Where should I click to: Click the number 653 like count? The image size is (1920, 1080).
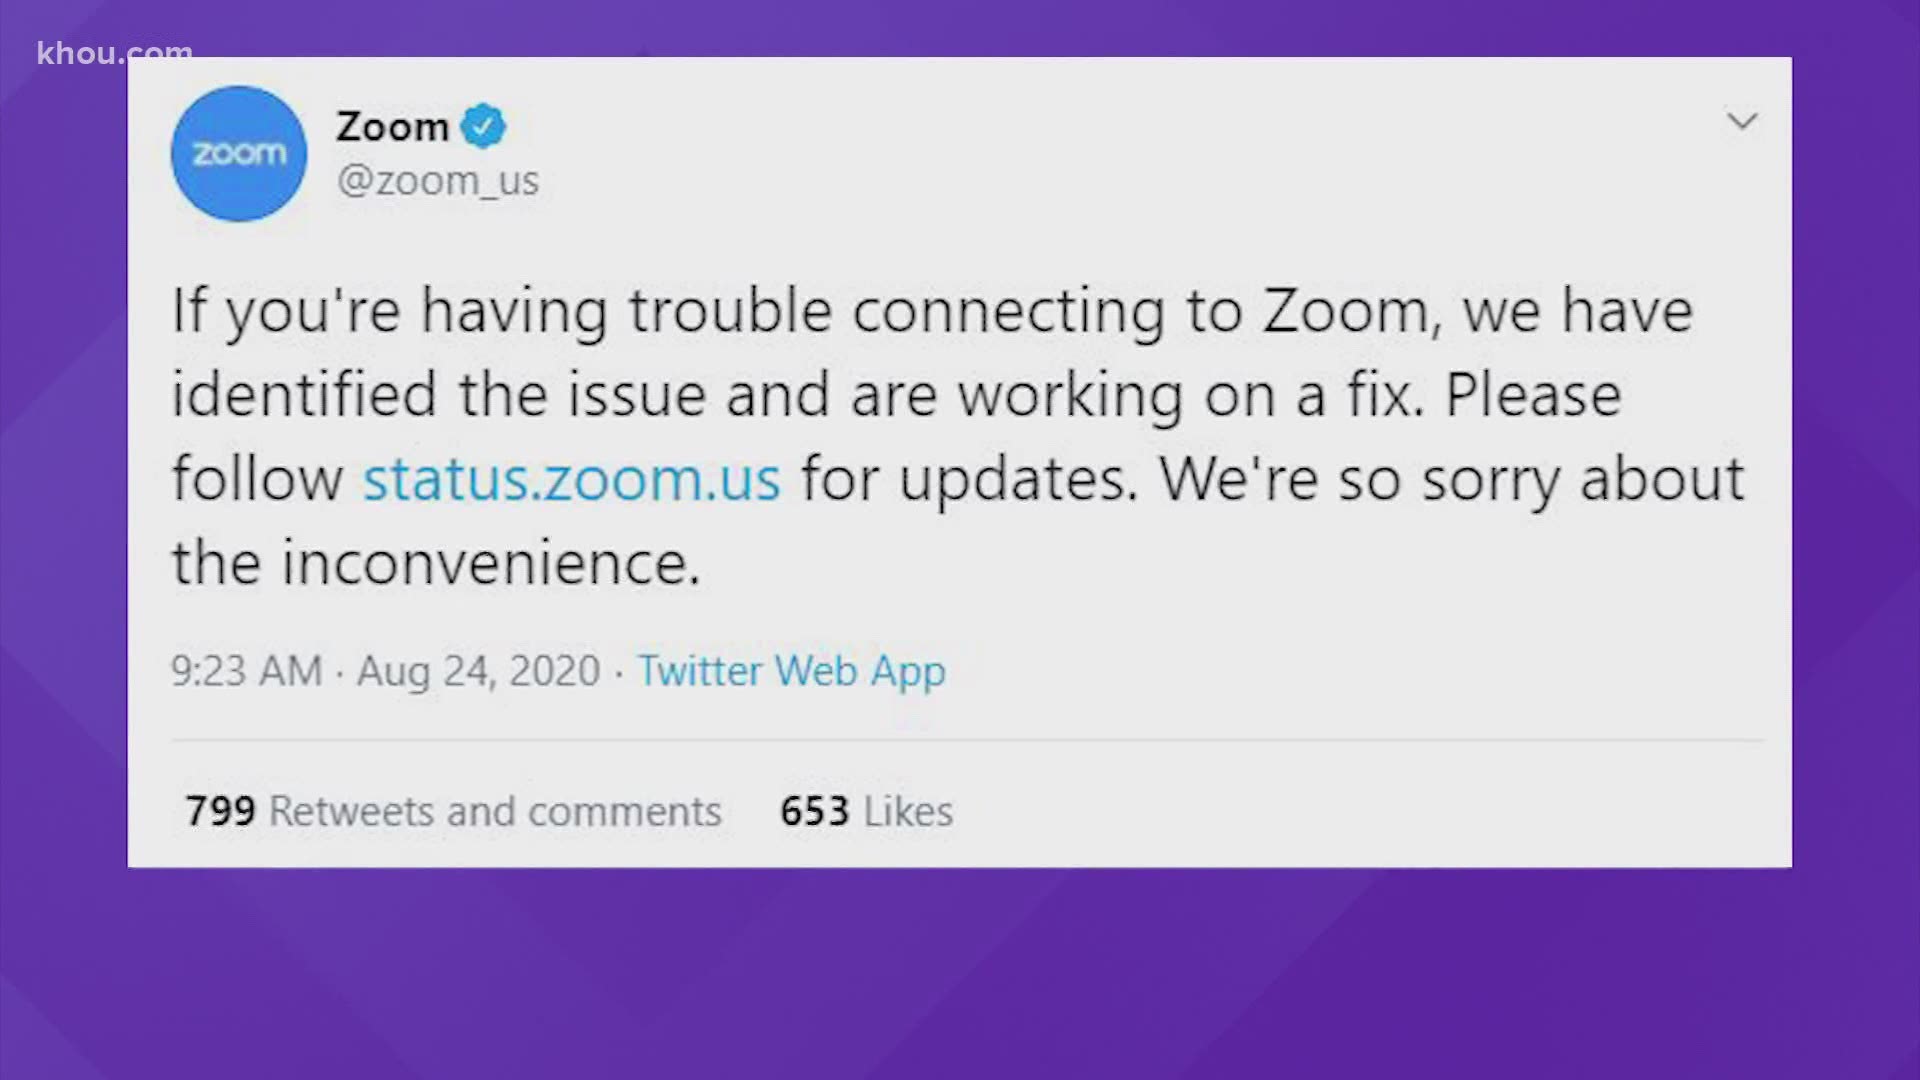tap(814, 811)
